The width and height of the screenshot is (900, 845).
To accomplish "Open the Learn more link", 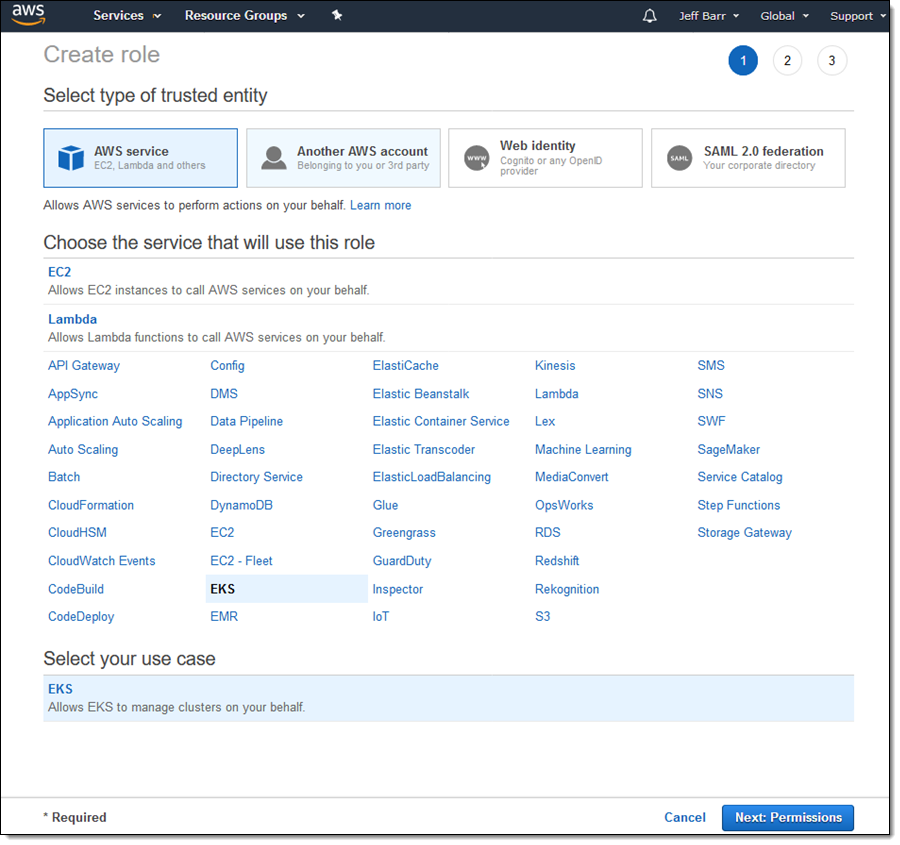I will pyautogui.click(x=380, y=205).
